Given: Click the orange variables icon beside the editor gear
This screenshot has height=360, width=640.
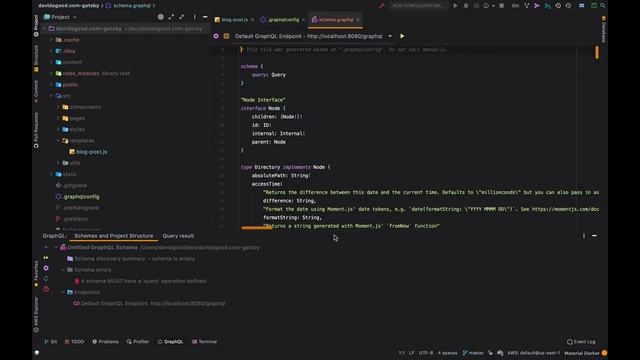Looking at the screenshot, I should pyautogui.click(x=226, y=36).
